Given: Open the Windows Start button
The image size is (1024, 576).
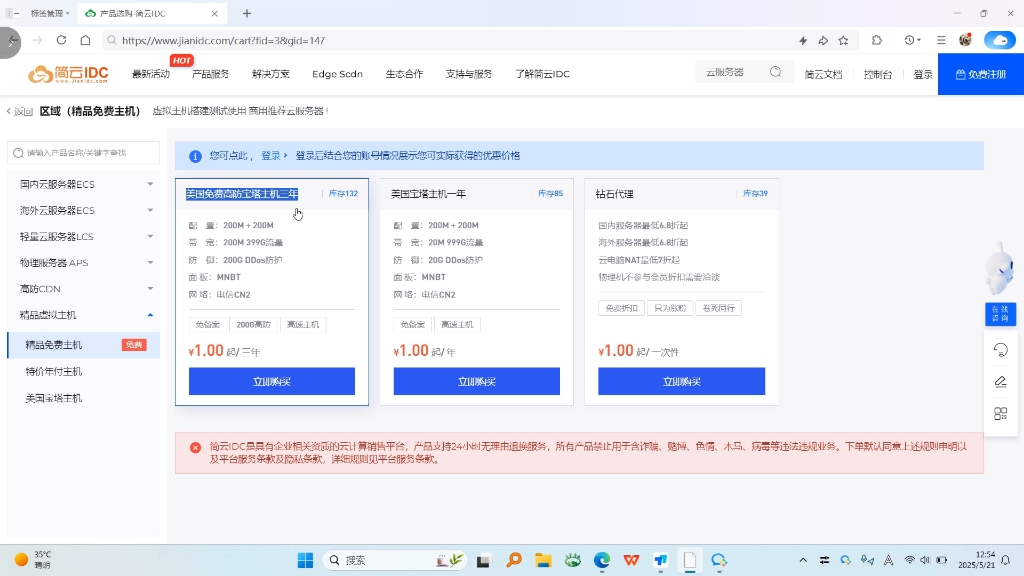Looking at the screenshot, I should pos(305,560).
